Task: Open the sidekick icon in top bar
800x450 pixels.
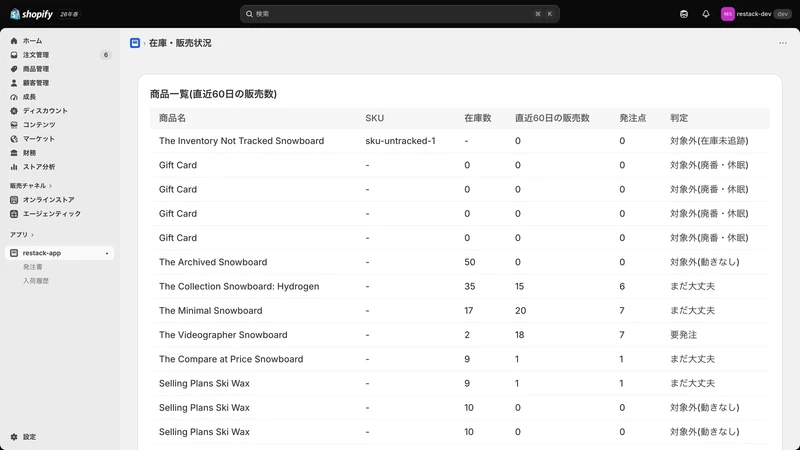Action: point(684,14)
